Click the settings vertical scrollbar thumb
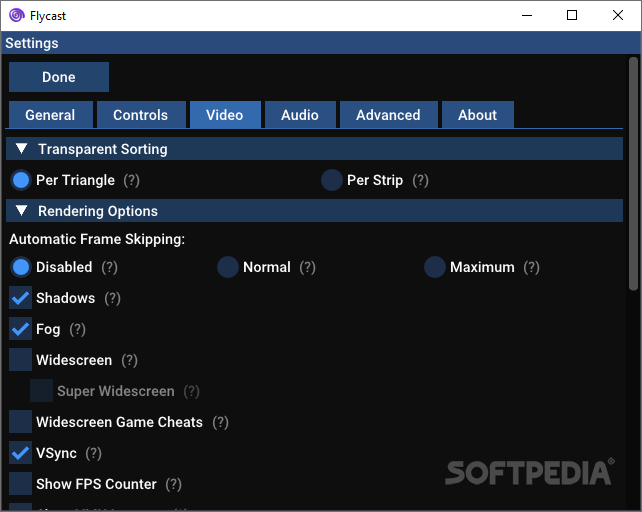The height and width of the screenshot is (512, 642). (x=633, y=174)
